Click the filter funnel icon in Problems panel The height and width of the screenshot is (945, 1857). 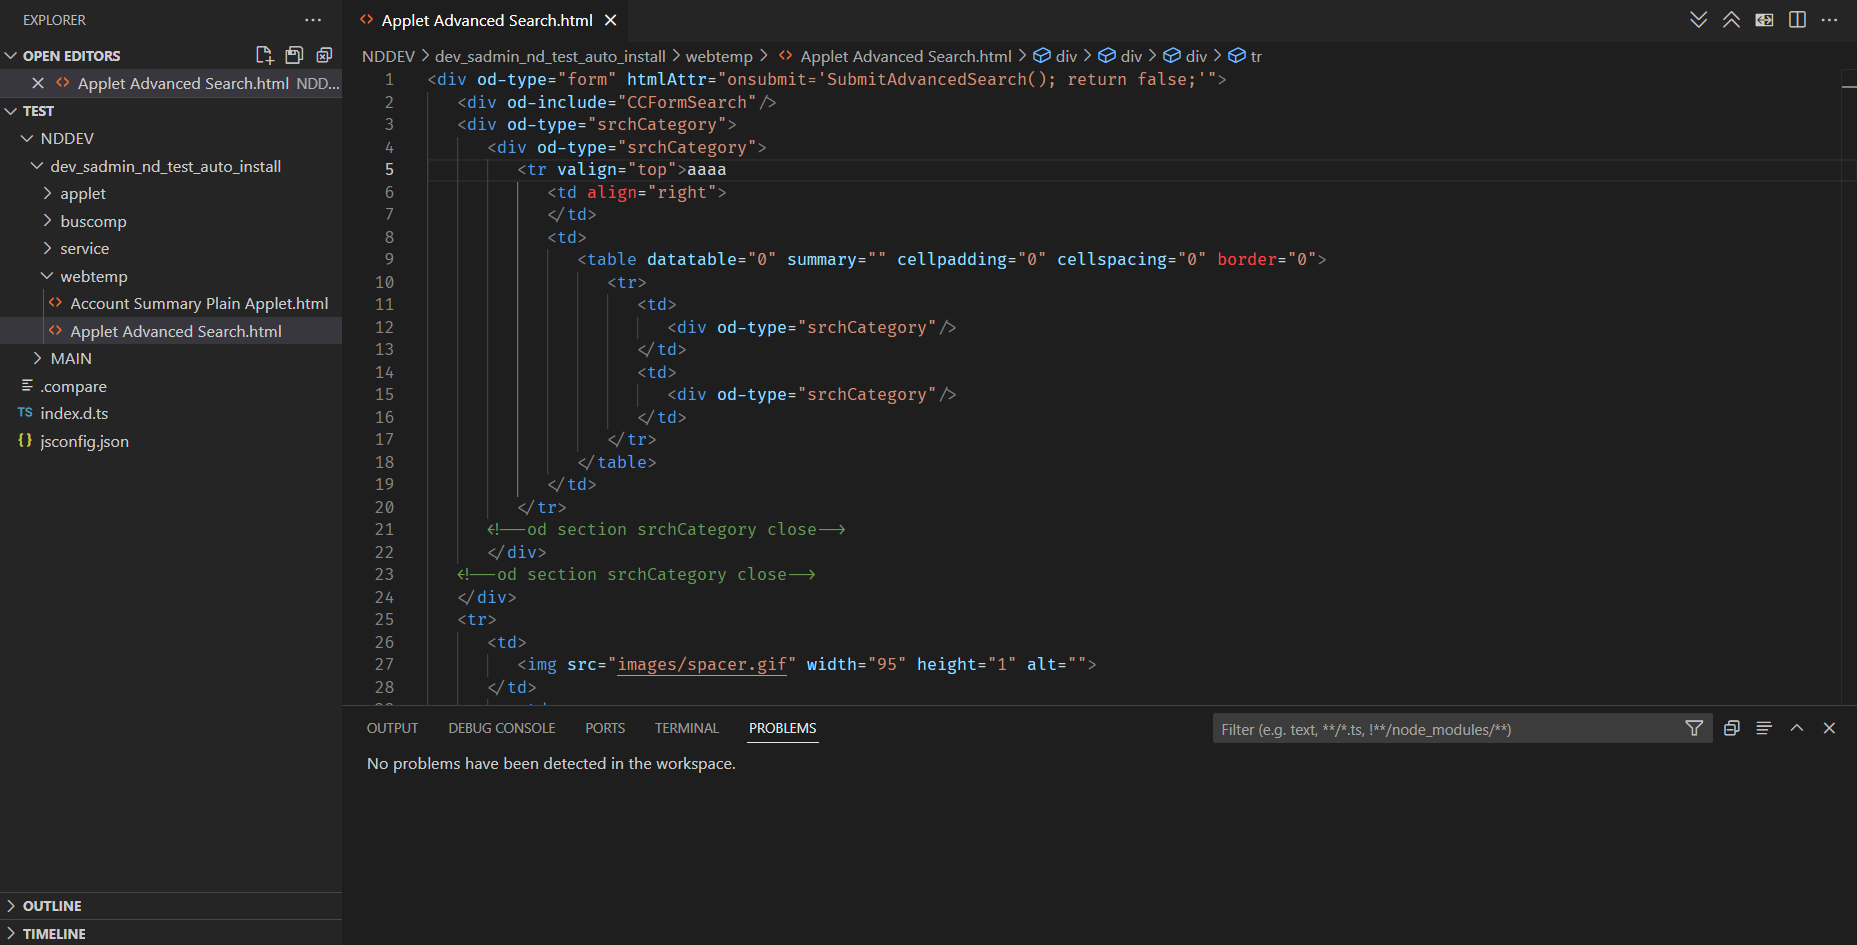coord(1694,728)
